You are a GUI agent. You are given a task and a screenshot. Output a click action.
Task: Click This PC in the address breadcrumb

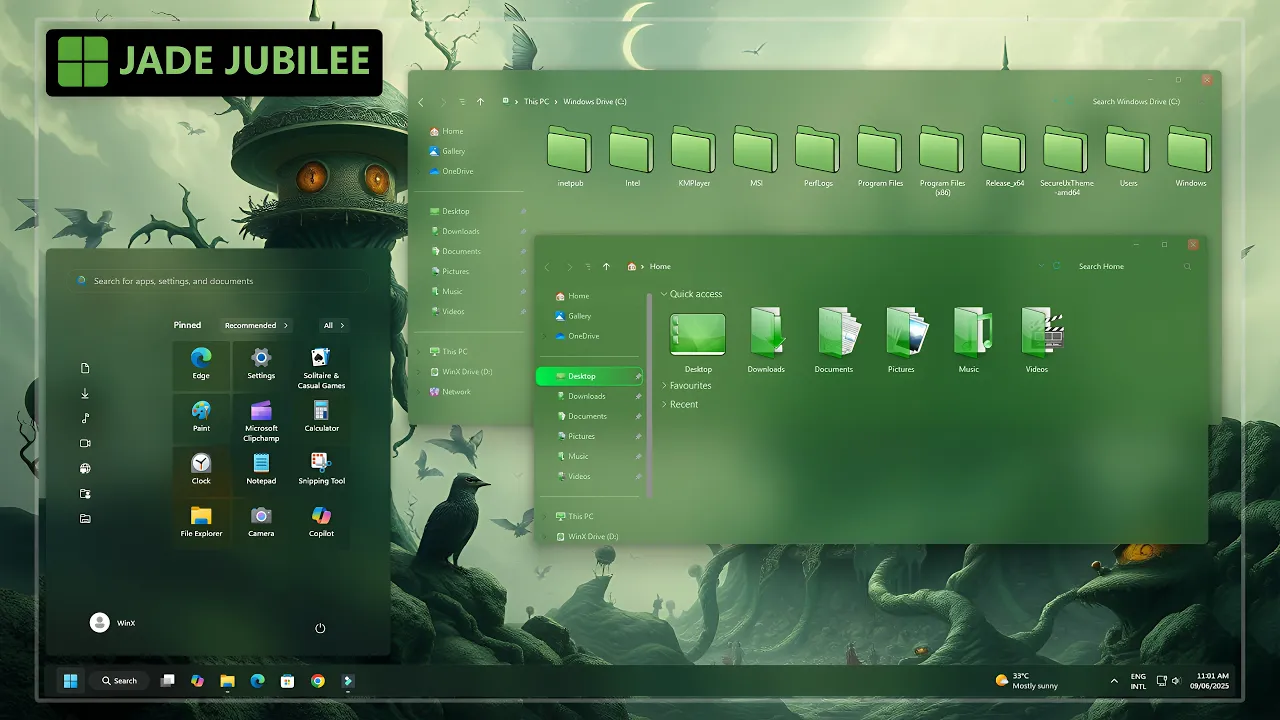point(537,102)
